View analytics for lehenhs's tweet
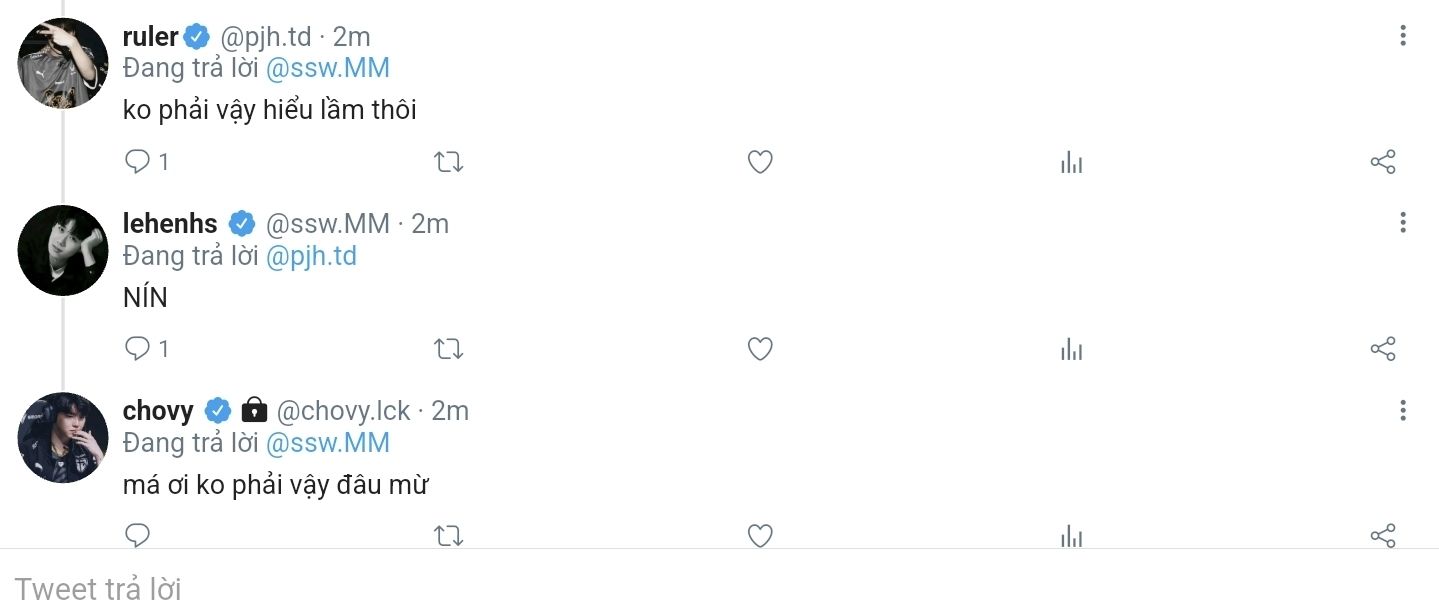Image resolution: width=1439 pixels, height=611 pixels. pos(1071,349)
